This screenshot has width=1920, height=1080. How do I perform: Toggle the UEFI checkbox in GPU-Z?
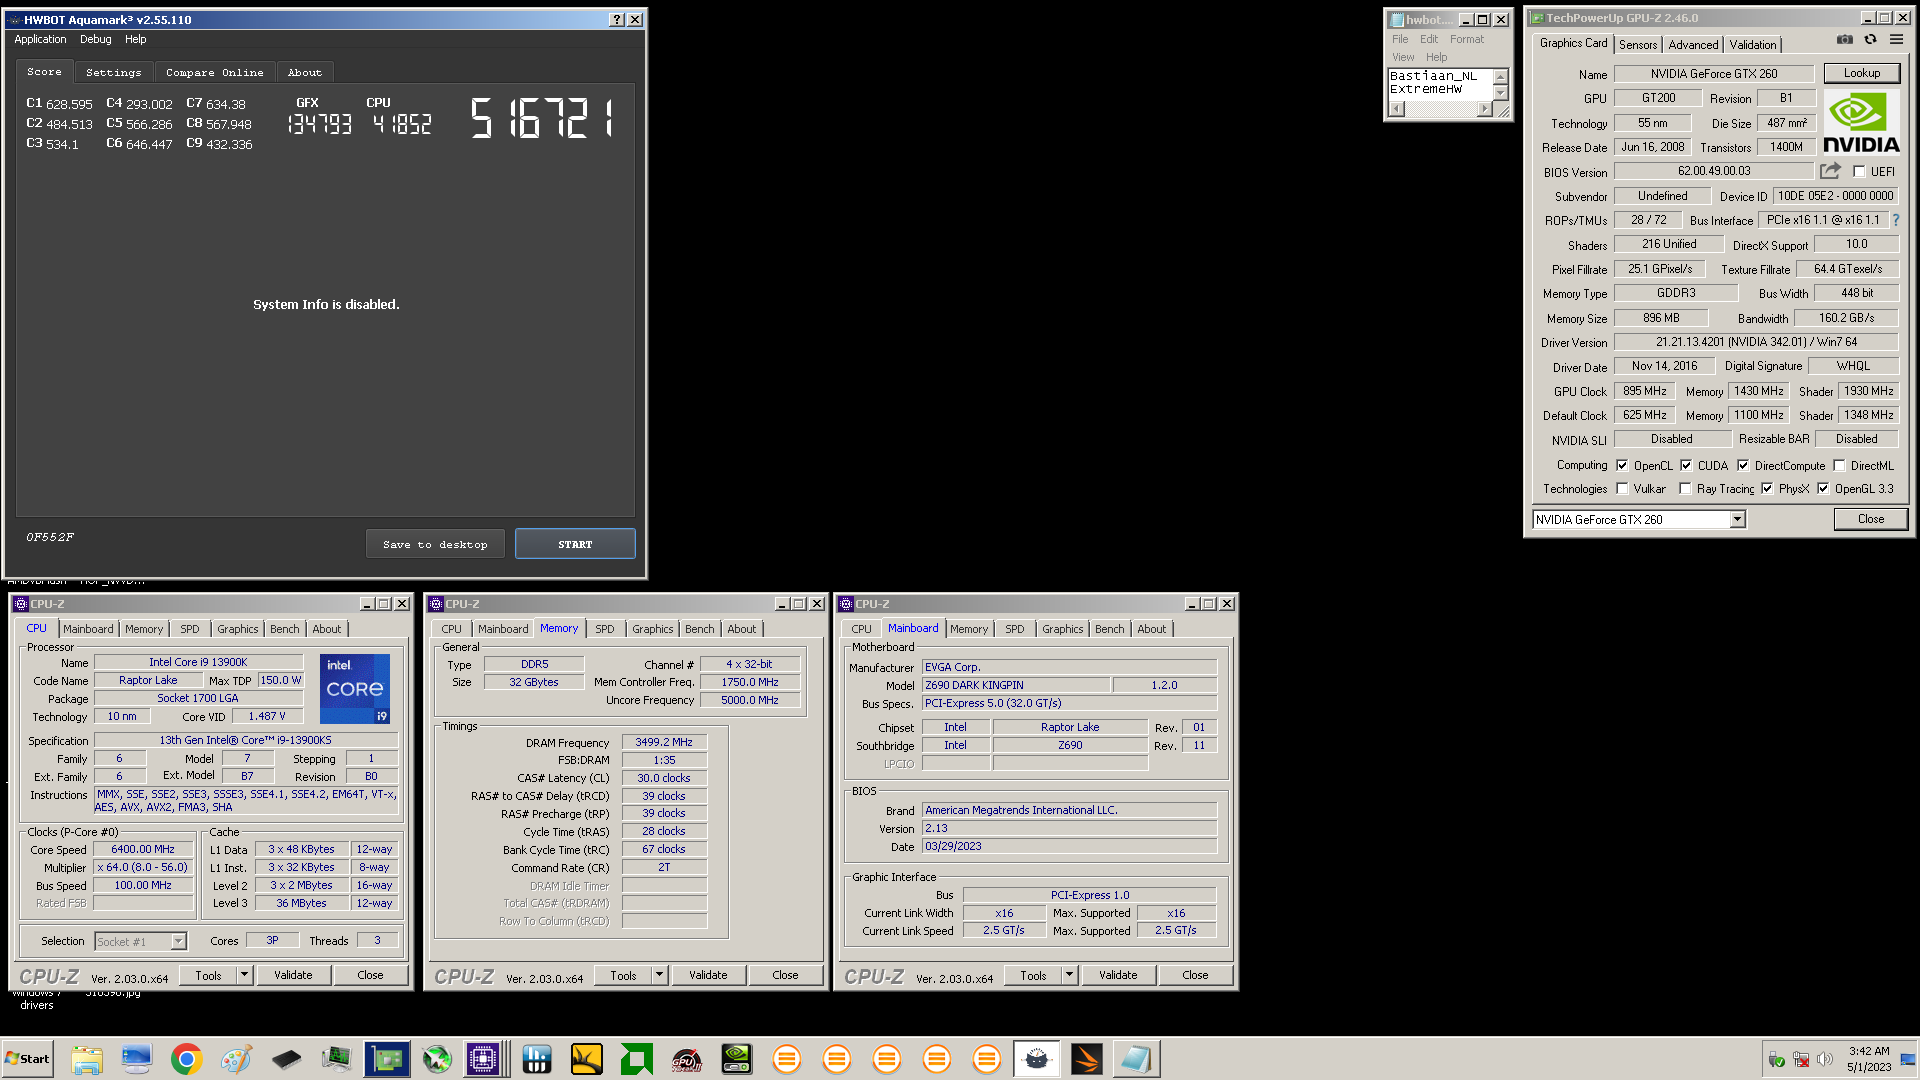[x=1860, y=172]
